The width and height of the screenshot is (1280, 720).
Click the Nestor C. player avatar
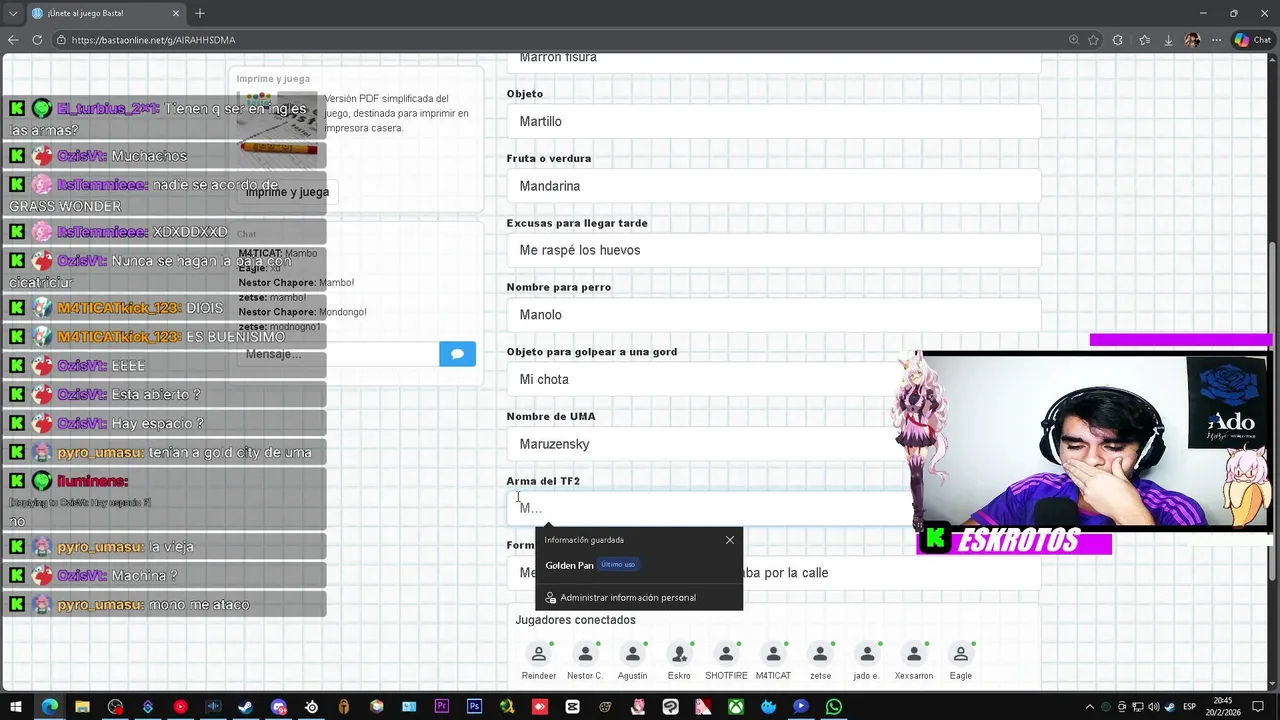(x=585, y=654)
